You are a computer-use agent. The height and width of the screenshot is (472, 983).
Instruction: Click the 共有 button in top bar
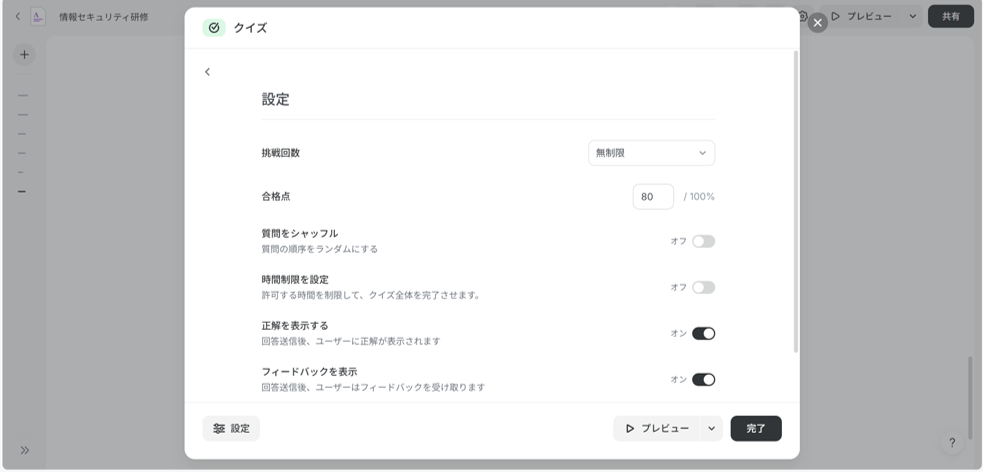950,16
